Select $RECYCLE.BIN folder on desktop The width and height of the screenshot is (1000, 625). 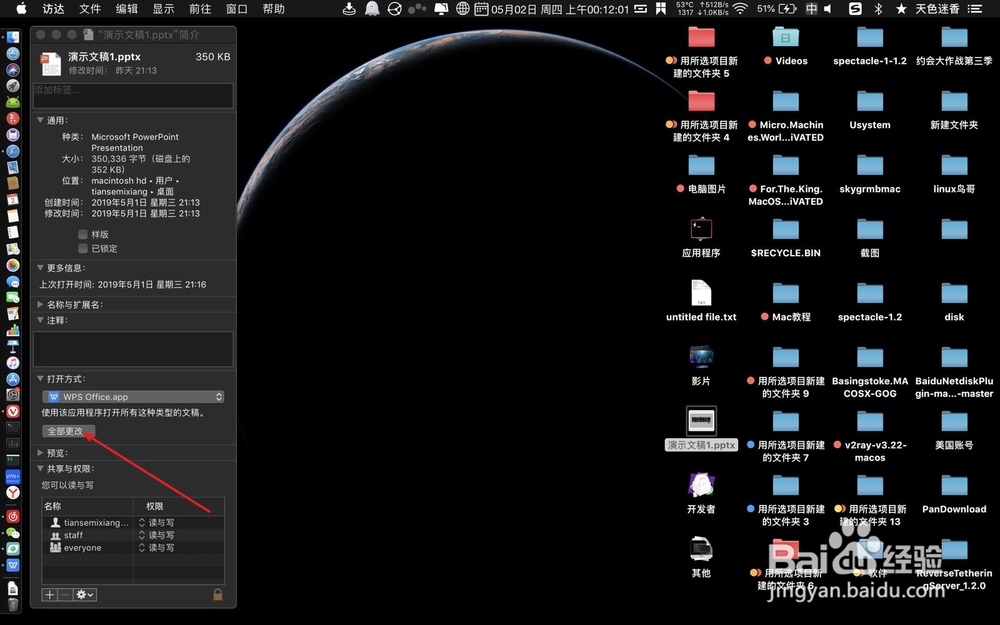pyautogui.click(x=786, y=238)
